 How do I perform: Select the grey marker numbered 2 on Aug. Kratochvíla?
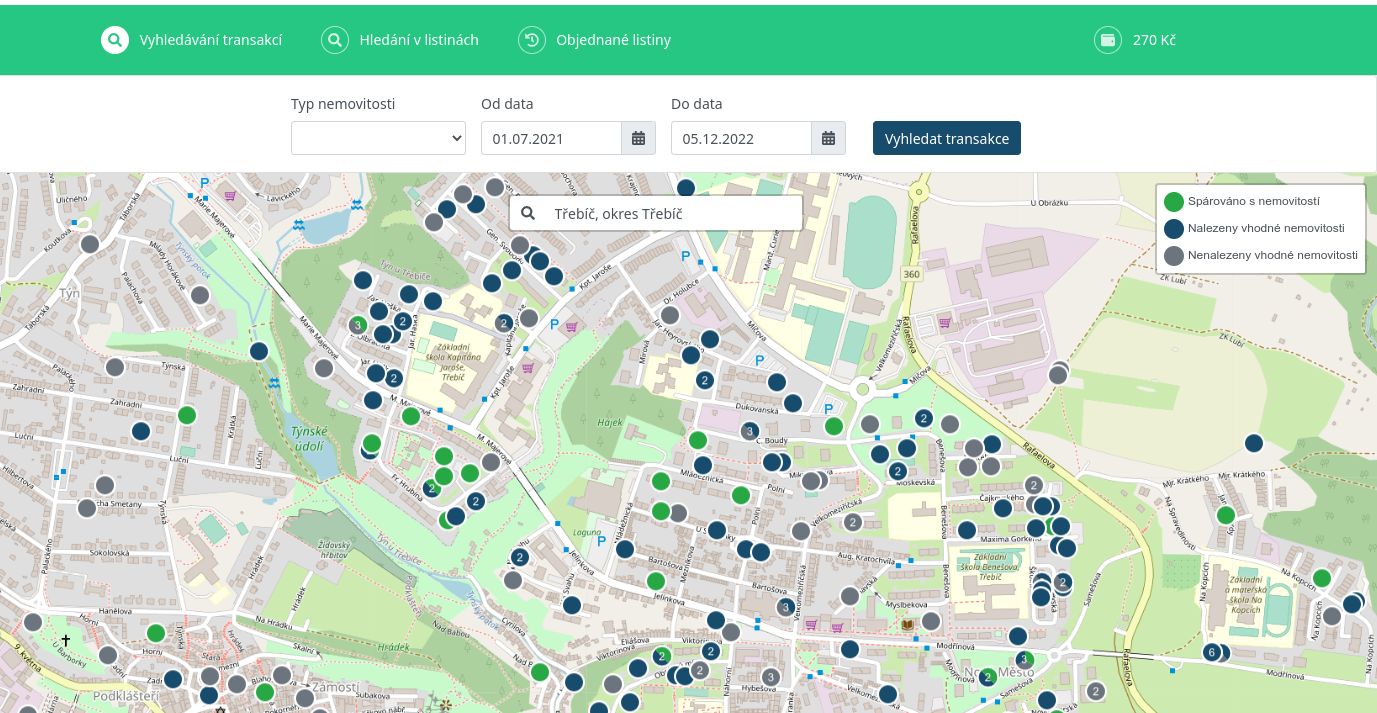853,522
